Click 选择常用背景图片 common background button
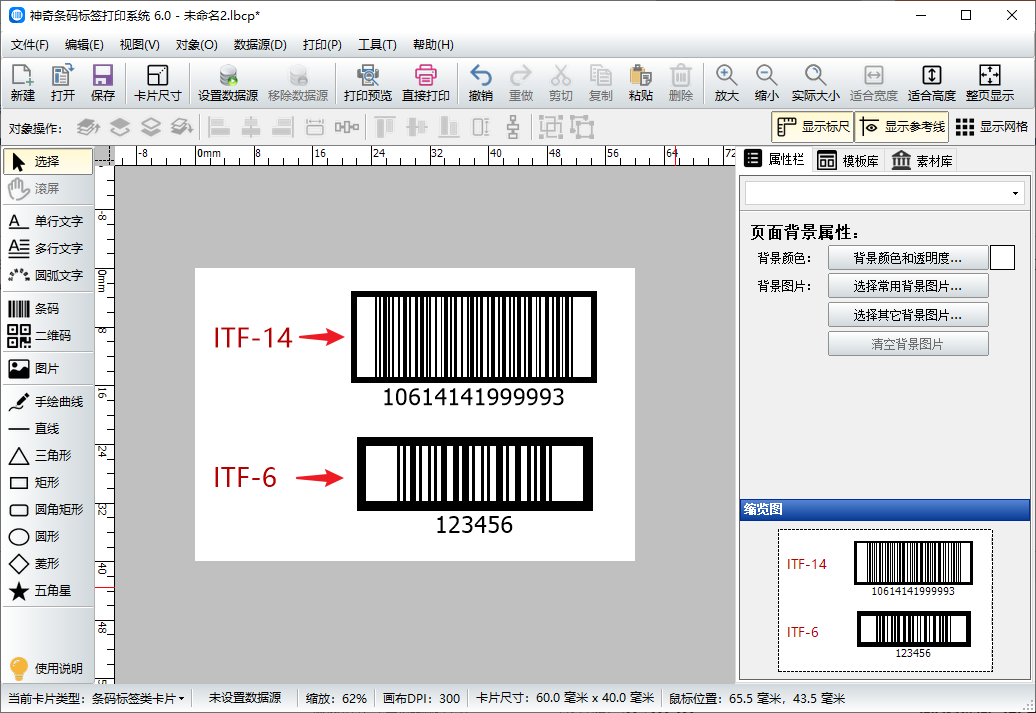Image resolution: width=1036 pixels, height=713 pixels. tap(908, 285)
